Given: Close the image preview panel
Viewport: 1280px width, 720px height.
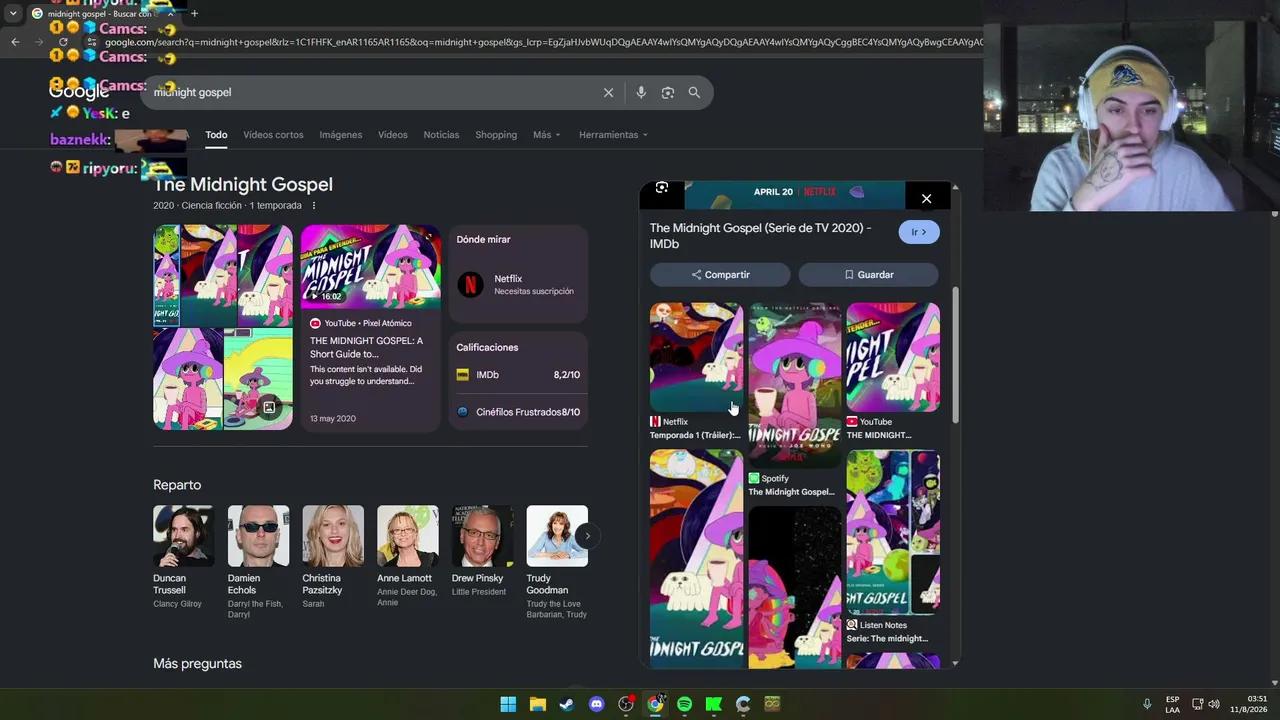Looking at the screenshot, I should (x=926, y=198).
